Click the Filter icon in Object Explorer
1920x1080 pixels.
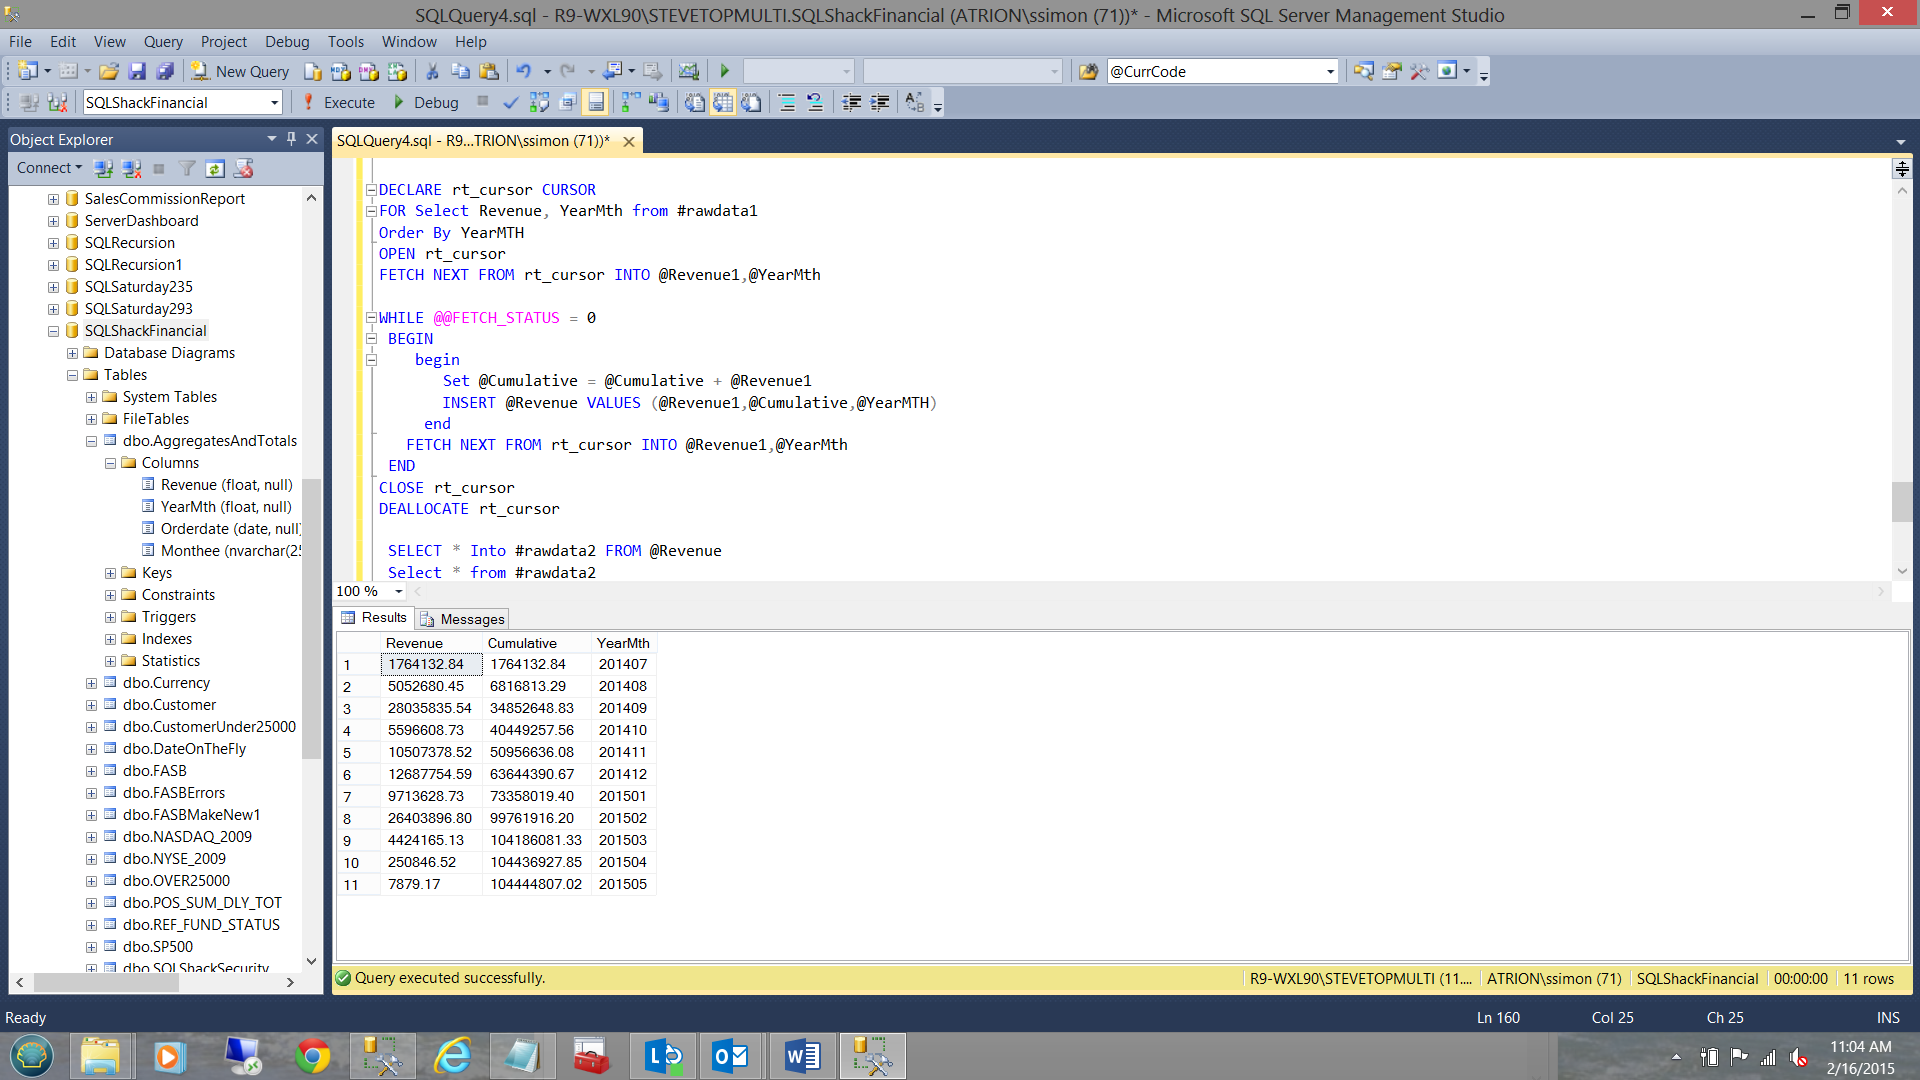[x=187, y=168]
